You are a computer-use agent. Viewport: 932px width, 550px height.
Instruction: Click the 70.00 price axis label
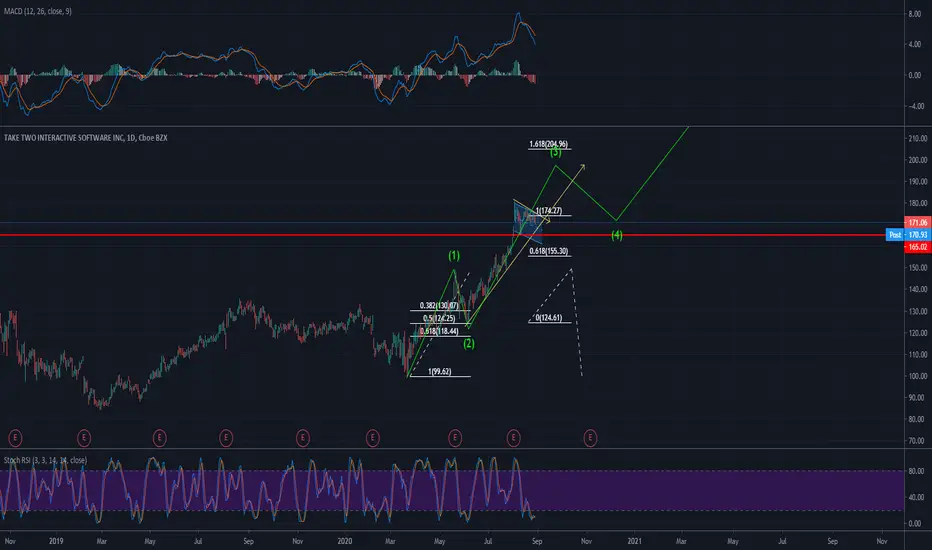tap(917, 441)
